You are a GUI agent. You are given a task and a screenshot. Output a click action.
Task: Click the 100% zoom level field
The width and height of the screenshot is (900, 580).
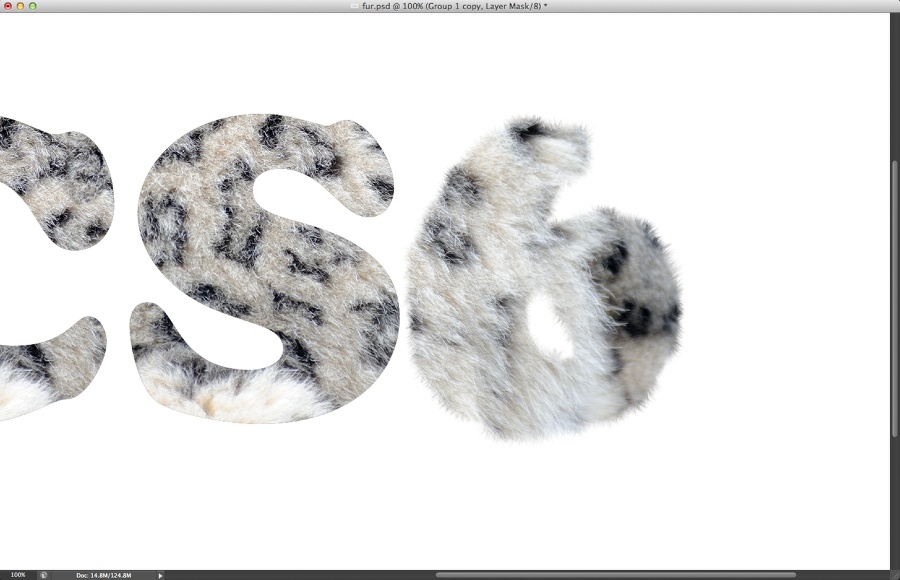[18, 575]
